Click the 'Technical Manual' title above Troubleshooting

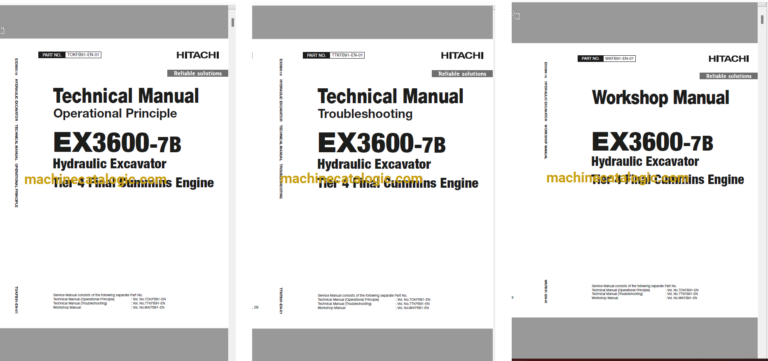[390, 96]
